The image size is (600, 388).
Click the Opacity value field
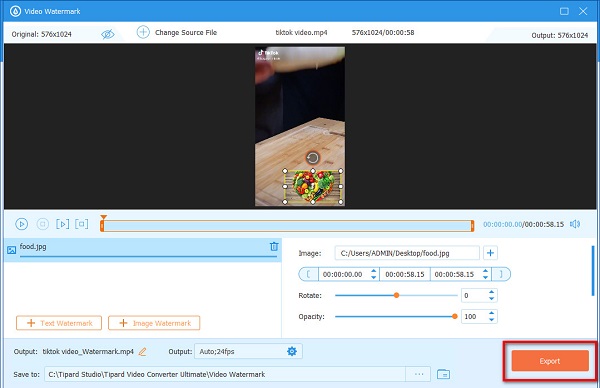[474, 316]
